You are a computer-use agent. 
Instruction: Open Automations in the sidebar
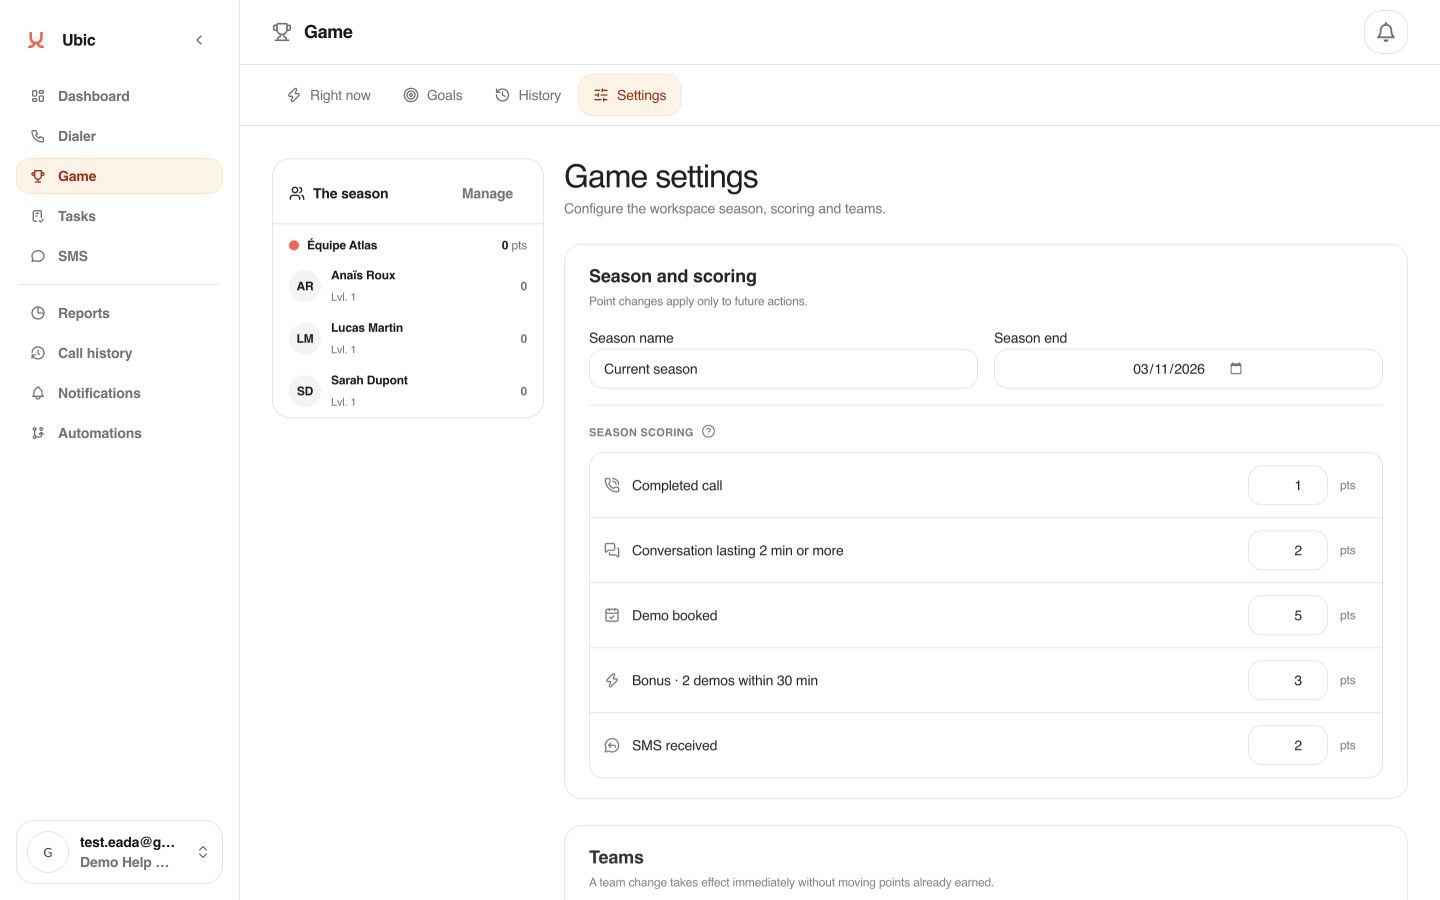click(119, 433)
